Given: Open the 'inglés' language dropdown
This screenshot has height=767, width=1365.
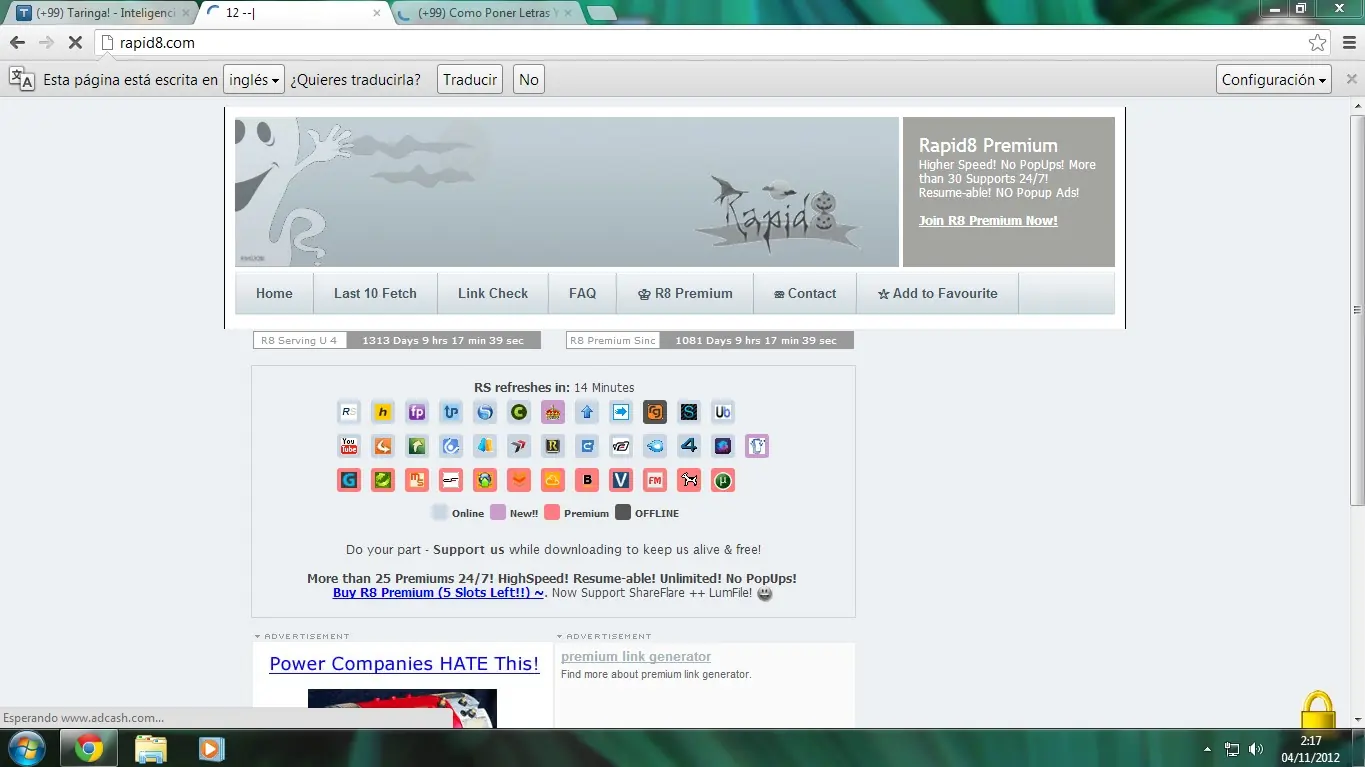Looking at the screenshot, I should [x=254, y=80].
